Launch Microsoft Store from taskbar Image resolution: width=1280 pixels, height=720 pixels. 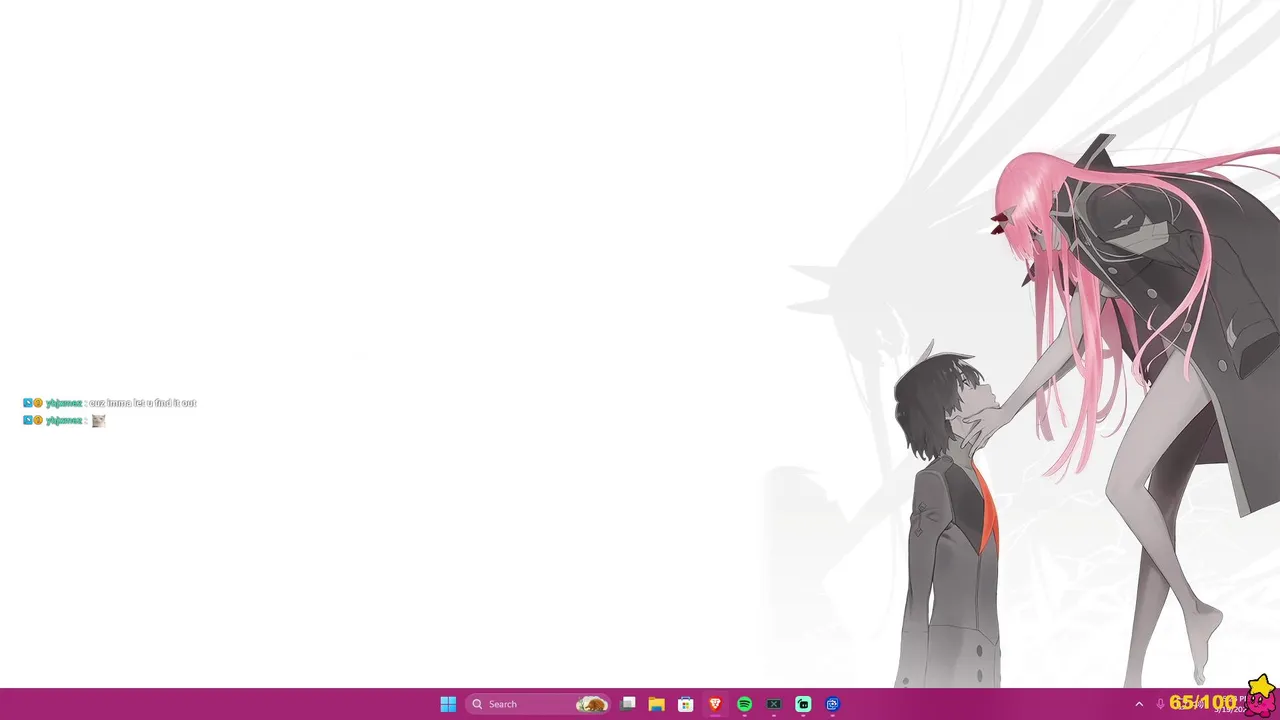(686, 704)
